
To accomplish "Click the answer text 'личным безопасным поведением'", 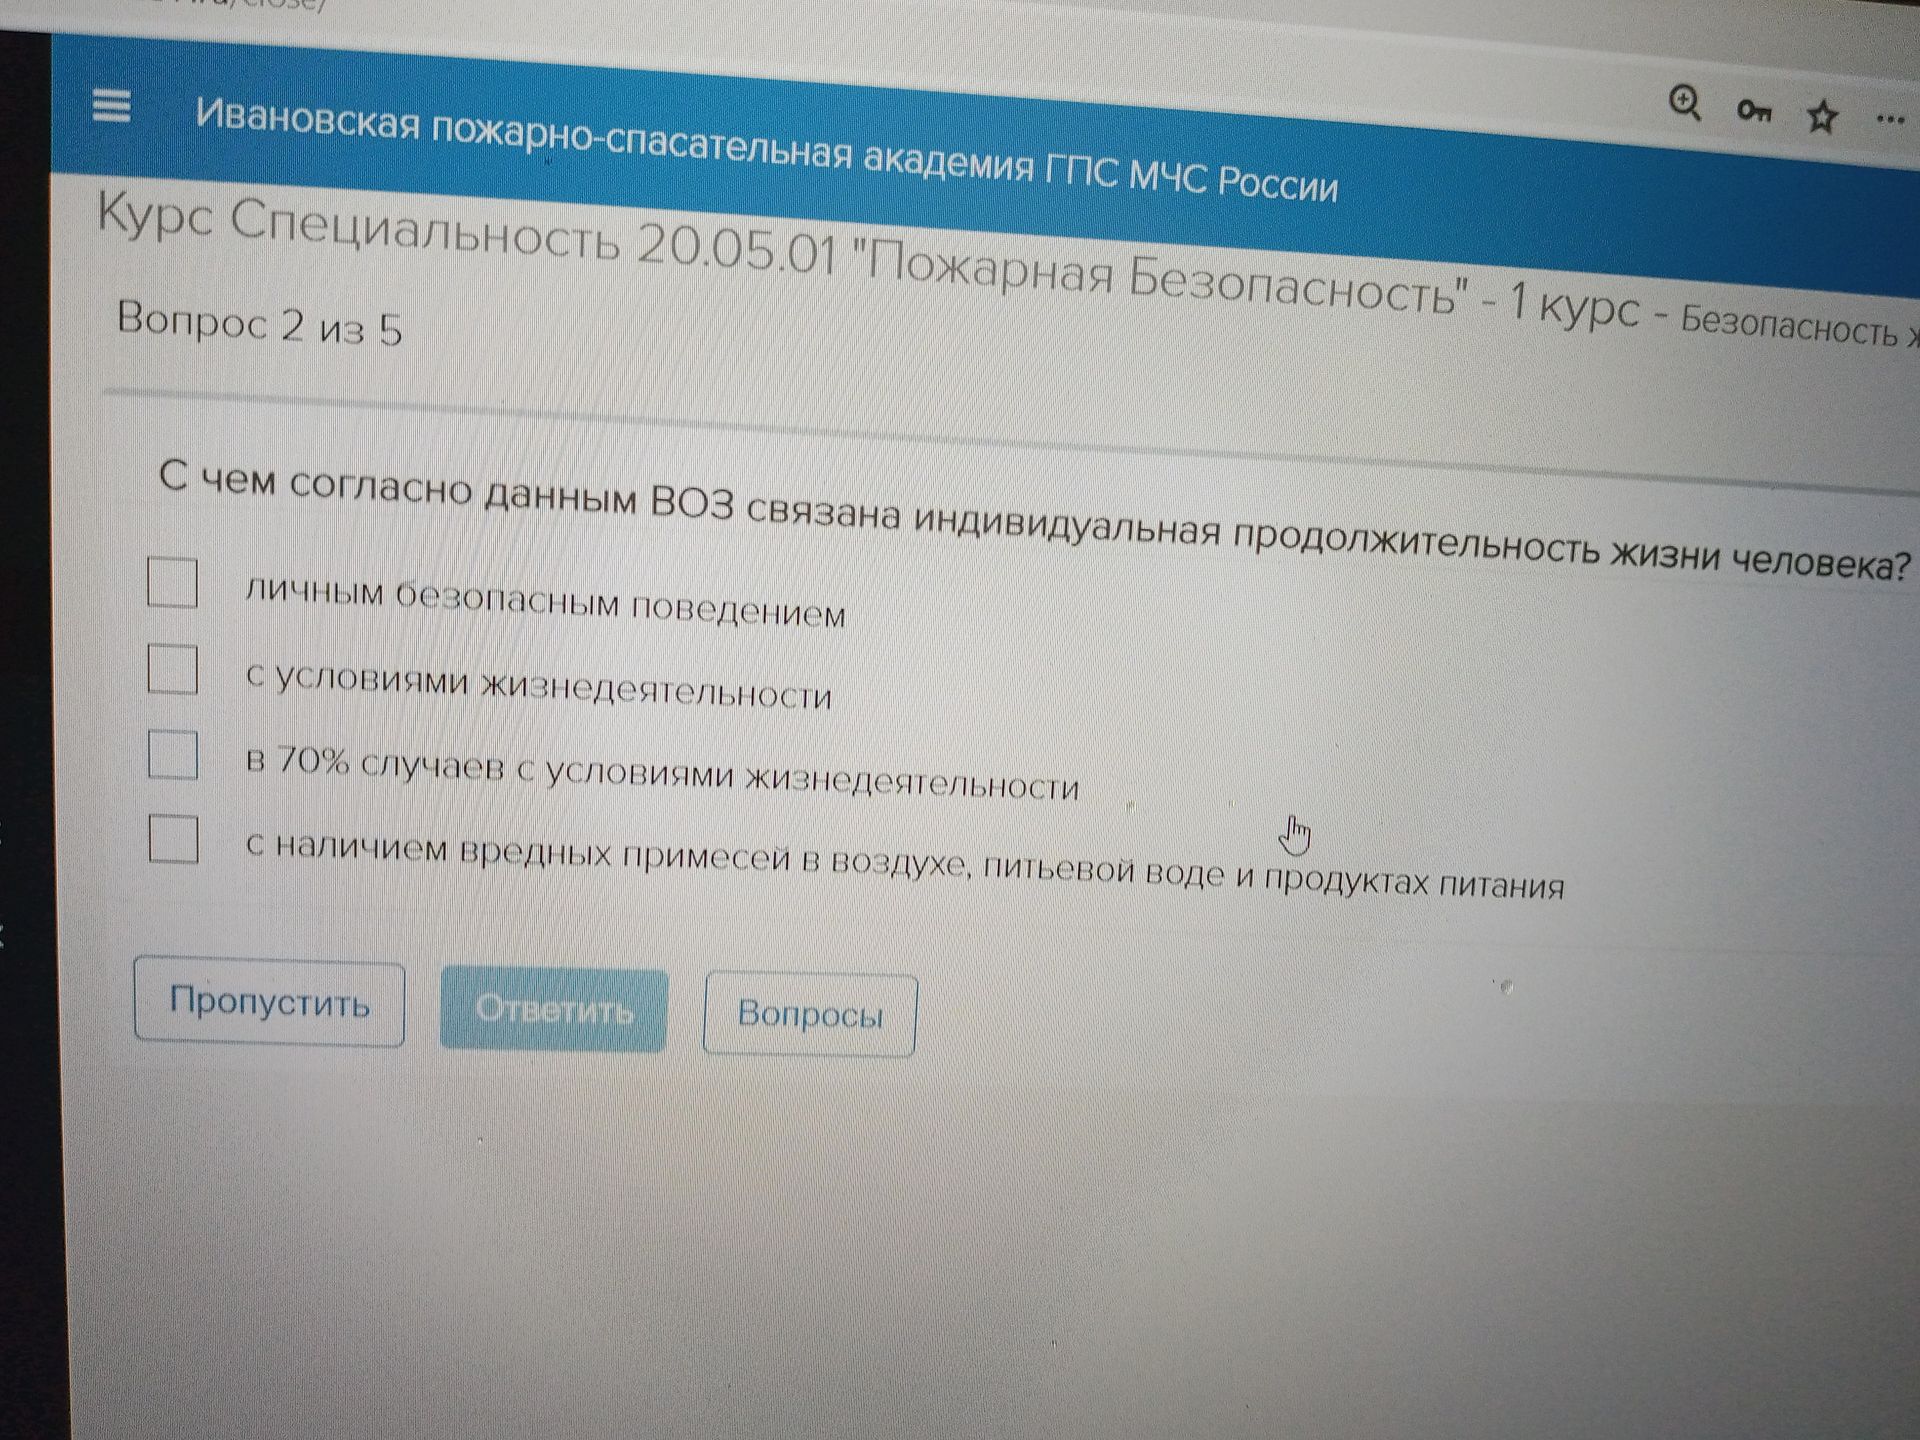I will 545,603.
